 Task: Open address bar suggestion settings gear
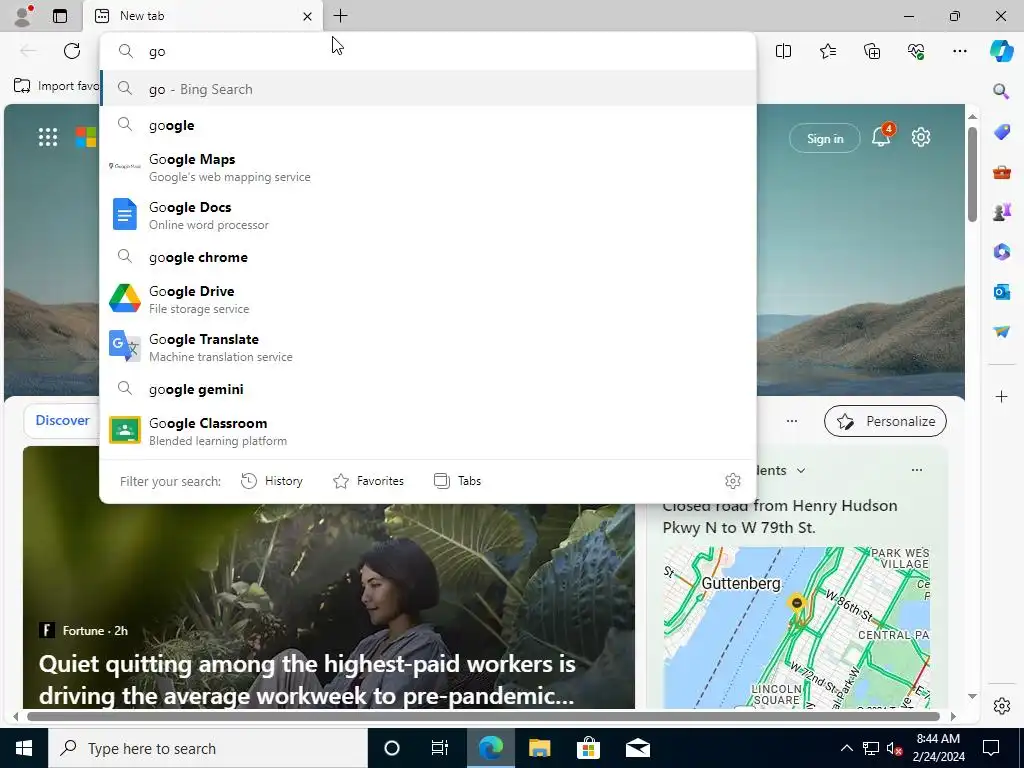(733, 481)
